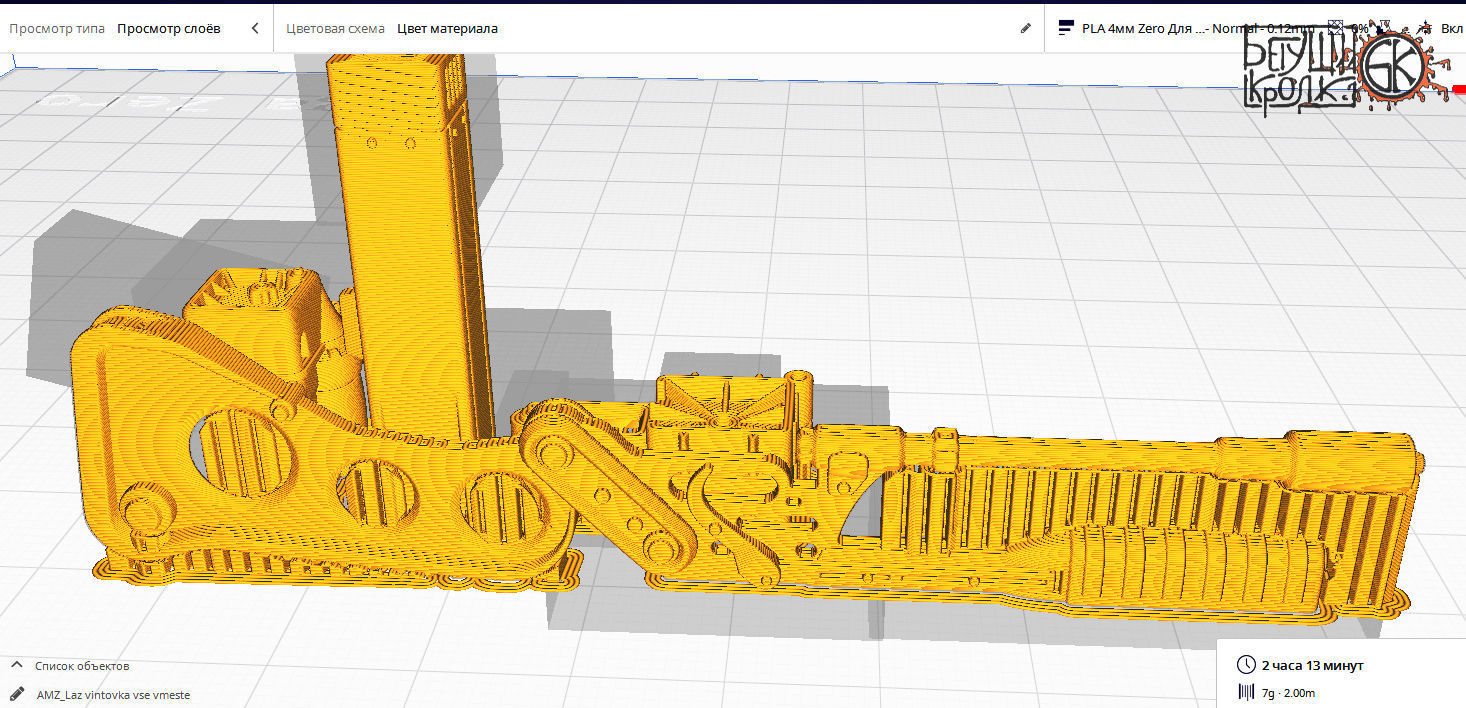Click the support structures icon in settings bar
The image size is (1466, 708).
1385,27
